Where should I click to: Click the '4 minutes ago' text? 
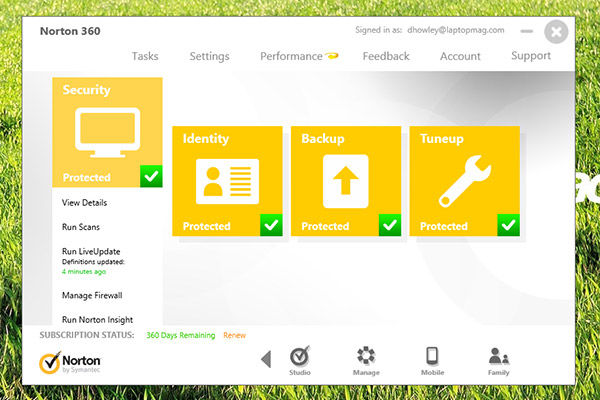coord(84,272)
